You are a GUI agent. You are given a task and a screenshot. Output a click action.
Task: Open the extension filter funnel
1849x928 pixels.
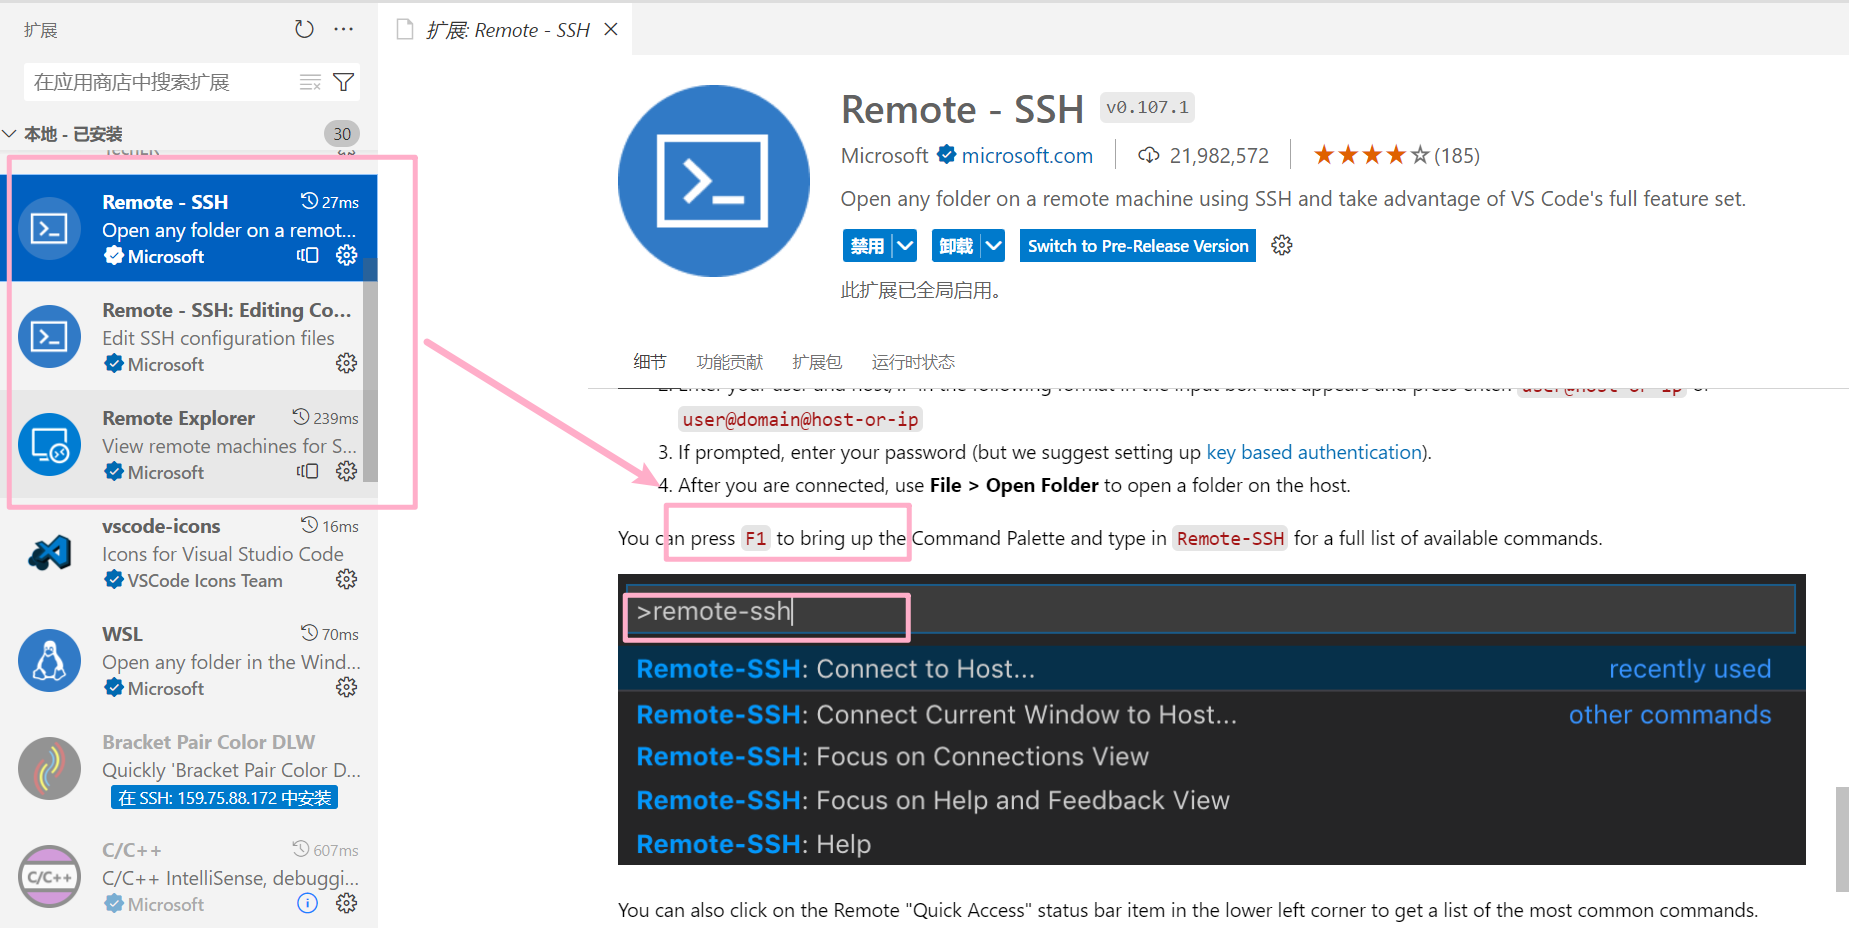[343, 82]
